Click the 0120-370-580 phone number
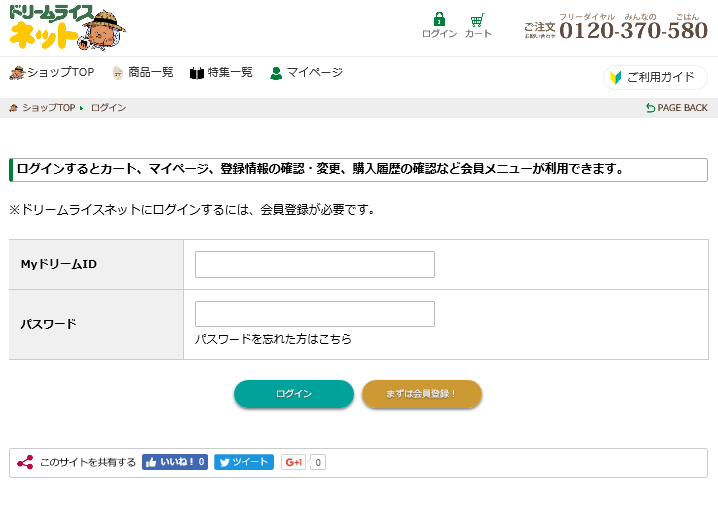The height and width of the screenshot is (516, 718). pyautogui.click(x=633, y=31)
